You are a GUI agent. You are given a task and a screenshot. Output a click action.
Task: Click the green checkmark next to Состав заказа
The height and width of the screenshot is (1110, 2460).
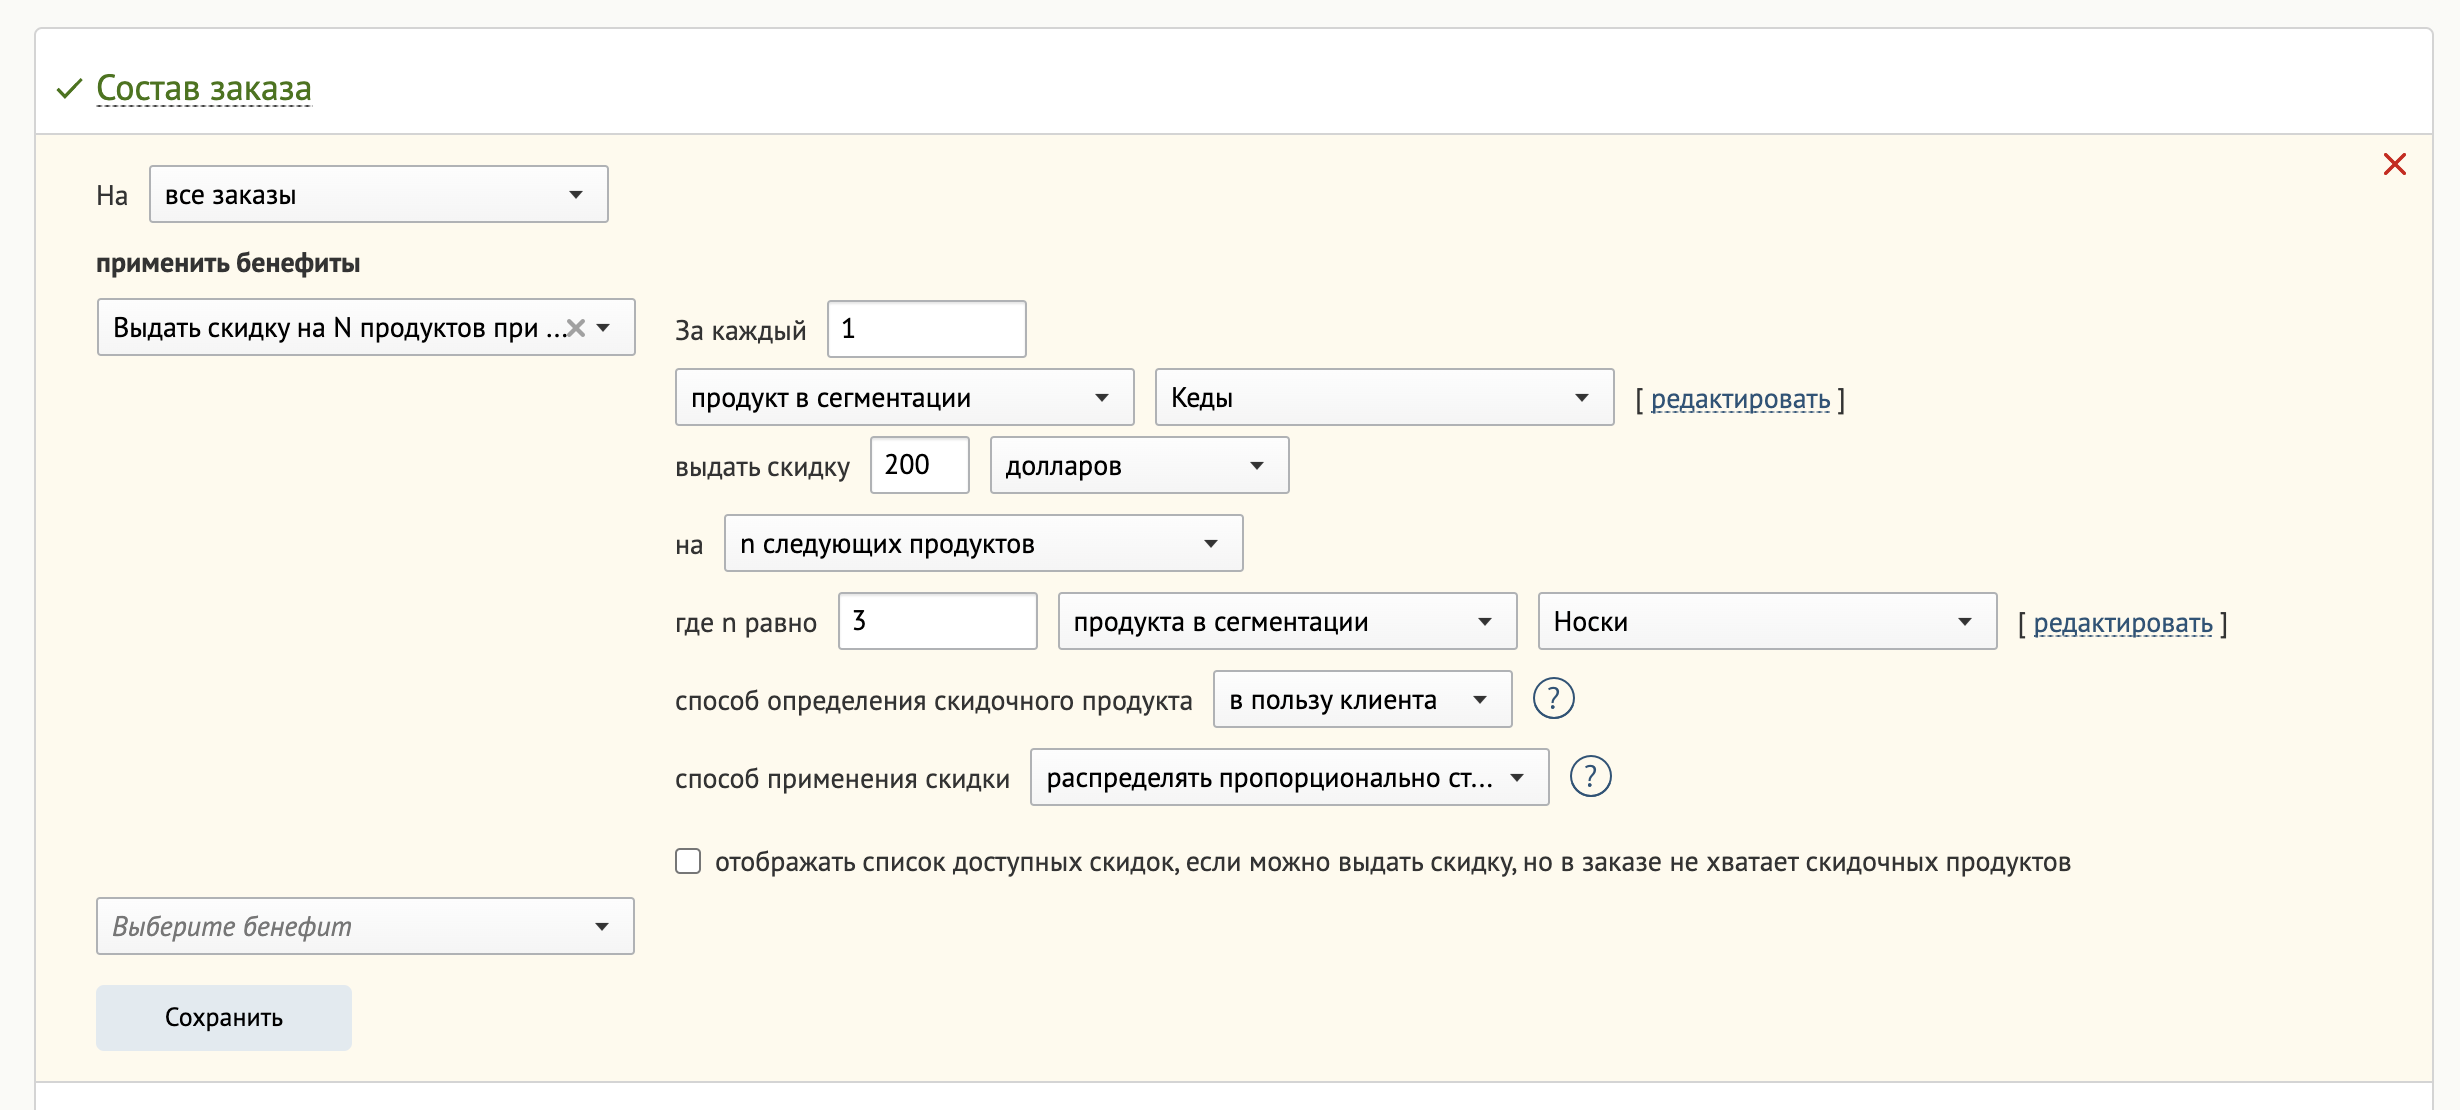[x=69, y=89]
